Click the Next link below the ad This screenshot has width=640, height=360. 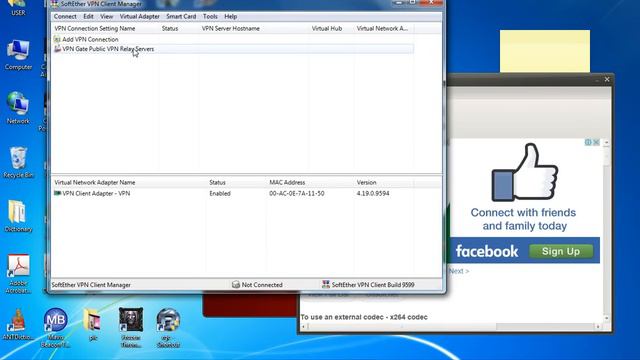459,271
